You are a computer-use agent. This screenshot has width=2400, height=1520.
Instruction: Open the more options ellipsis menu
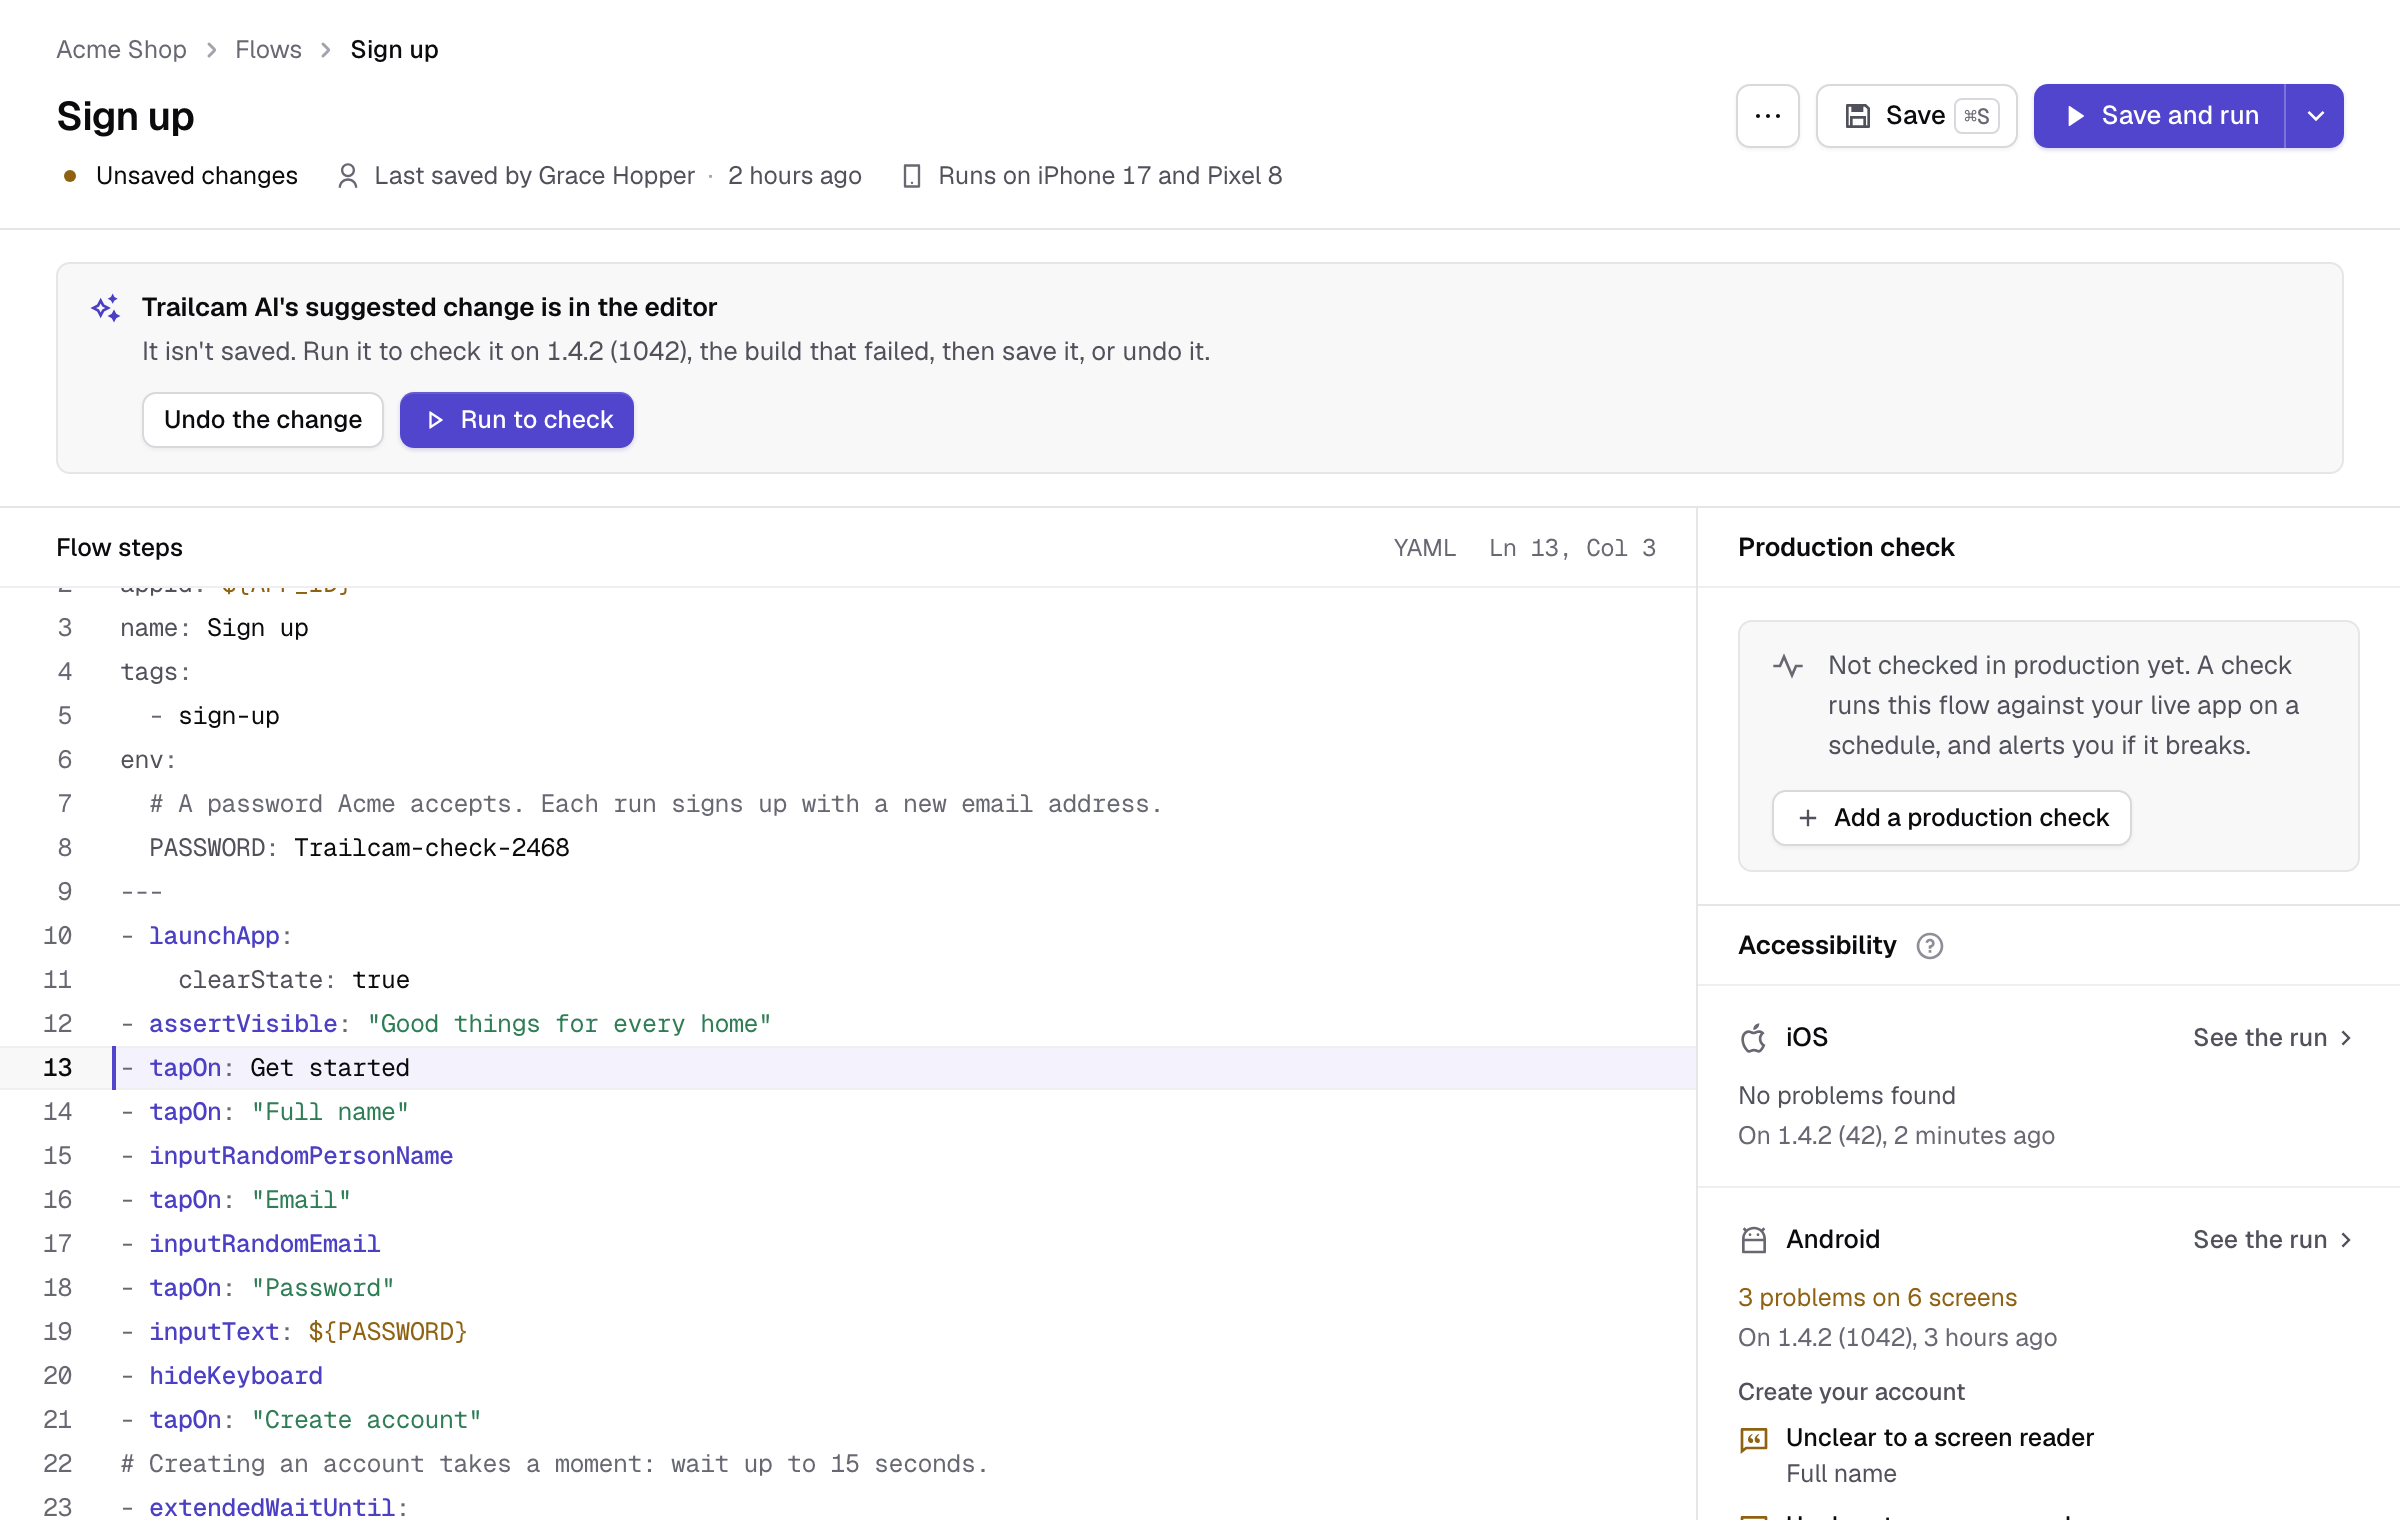[x=1767, y=116]
